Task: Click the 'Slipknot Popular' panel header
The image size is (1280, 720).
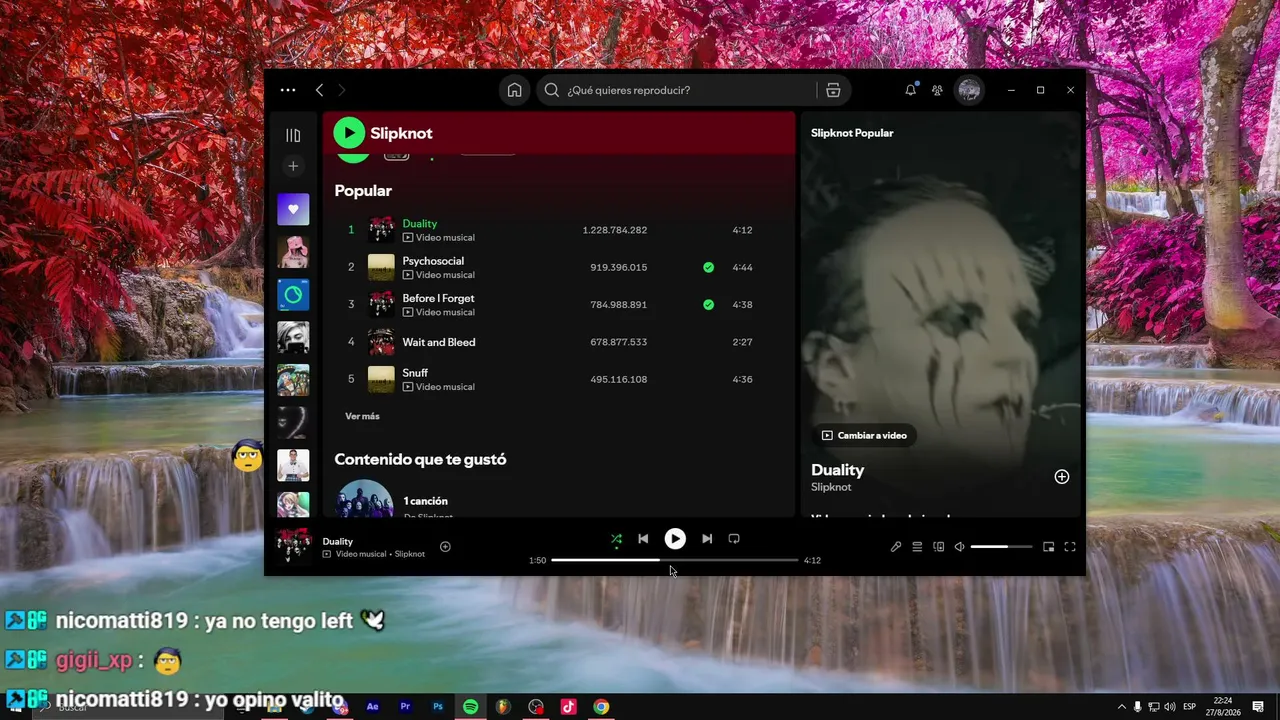Action: pyautogui.click(x=852, y=133)
